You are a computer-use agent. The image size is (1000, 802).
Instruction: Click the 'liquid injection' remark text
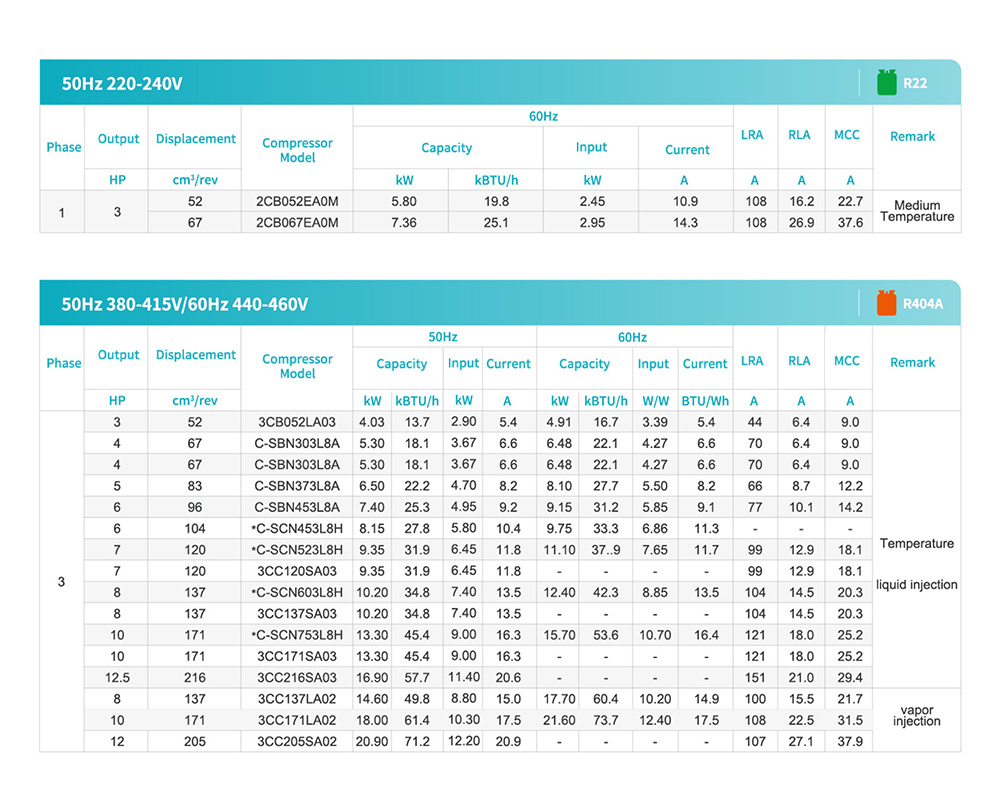tap(916, 585)
